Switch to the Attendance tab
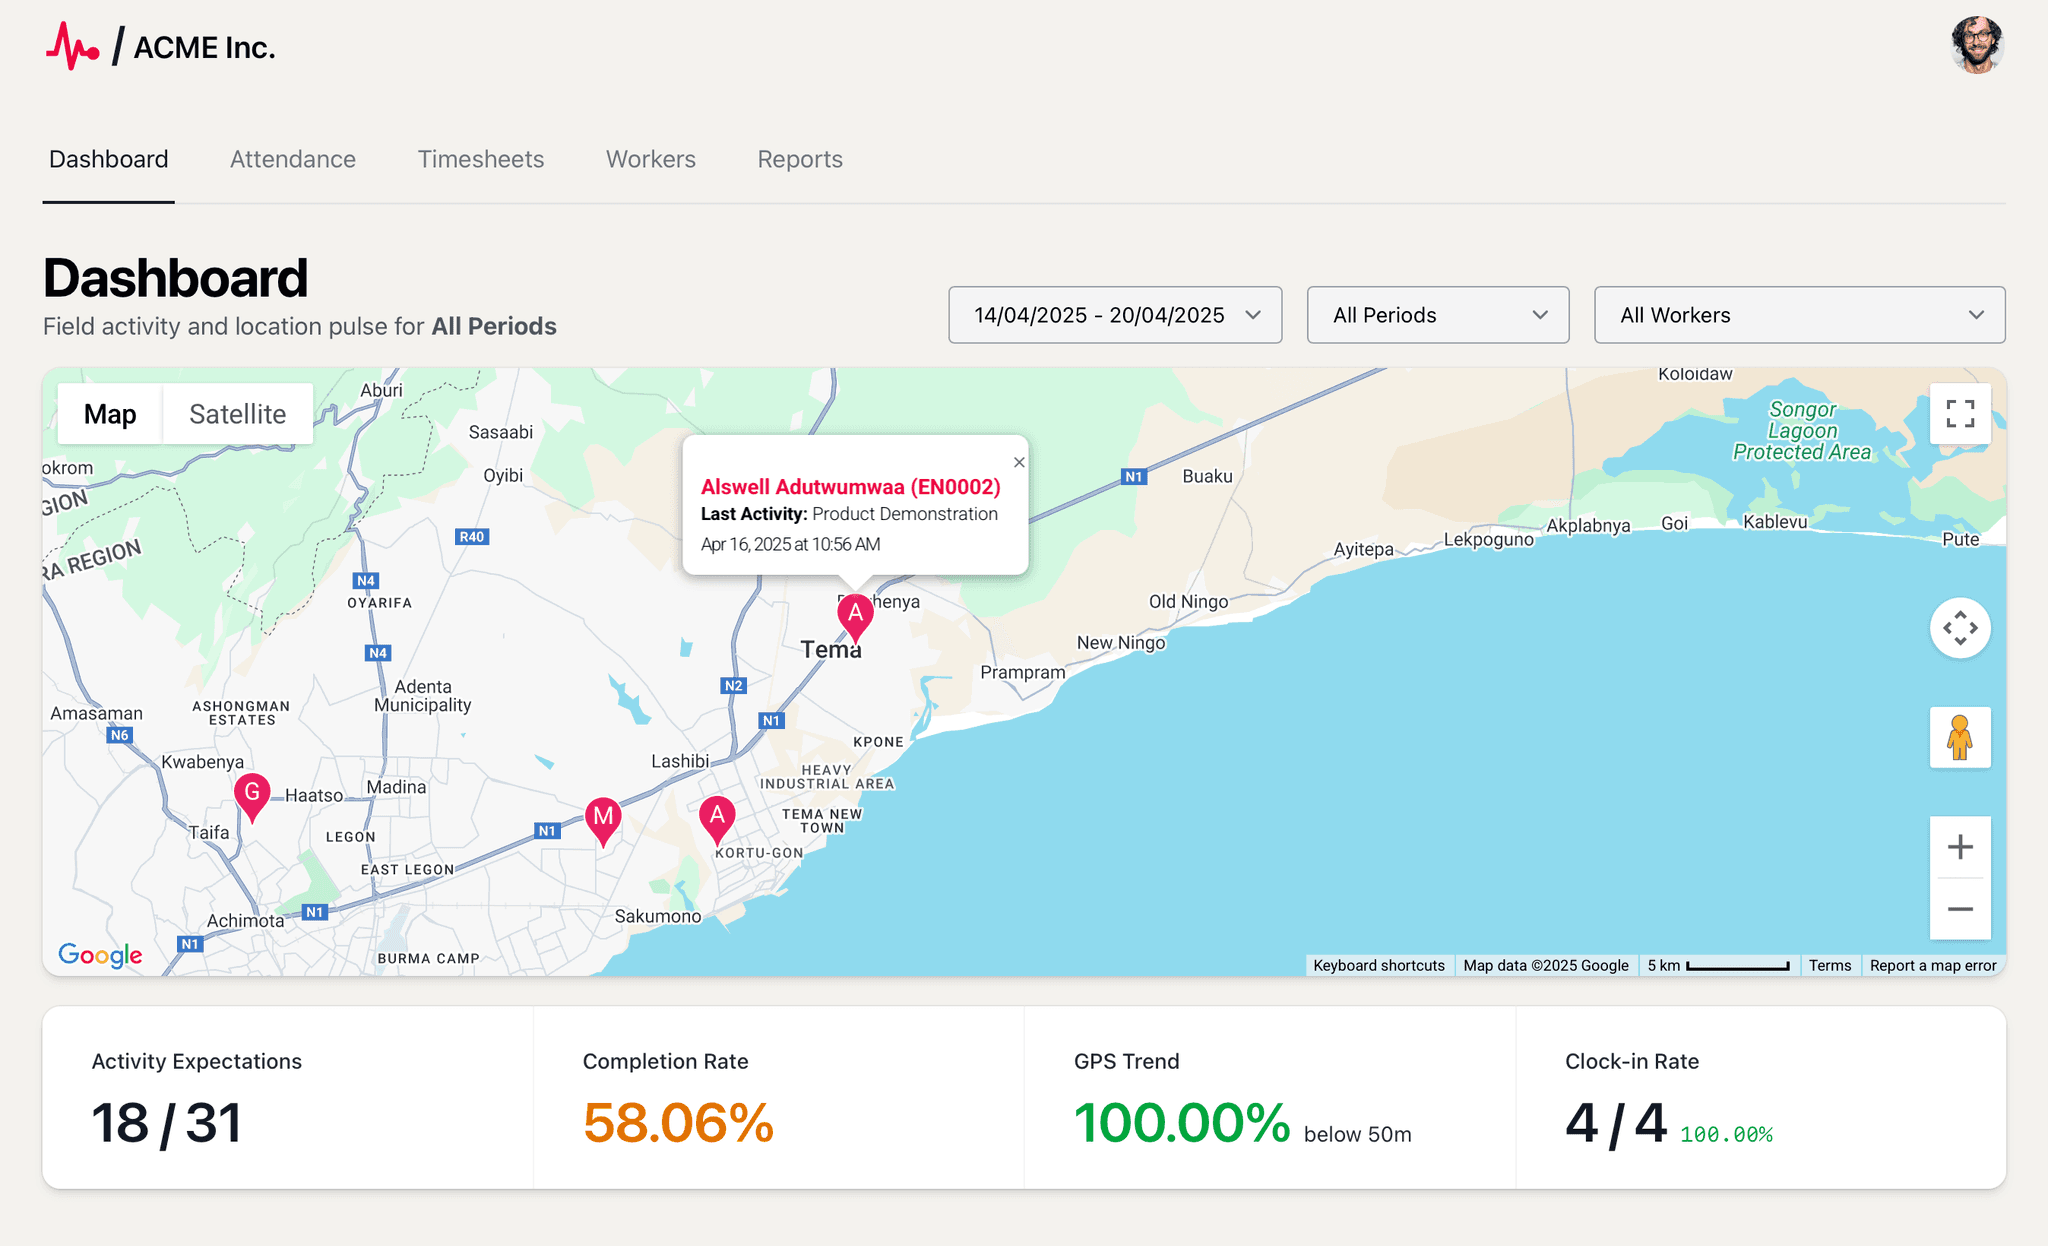Screen dimensions: 2048x1246 pyautogui.click(x=292, y=158)
